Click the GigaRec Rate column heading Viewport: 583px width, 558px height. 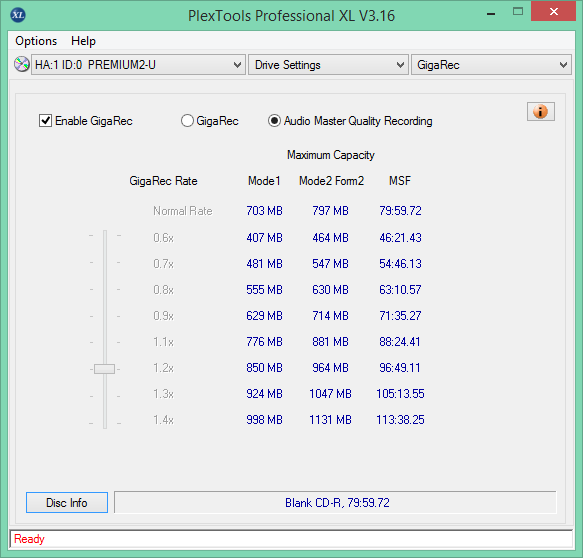163,181
